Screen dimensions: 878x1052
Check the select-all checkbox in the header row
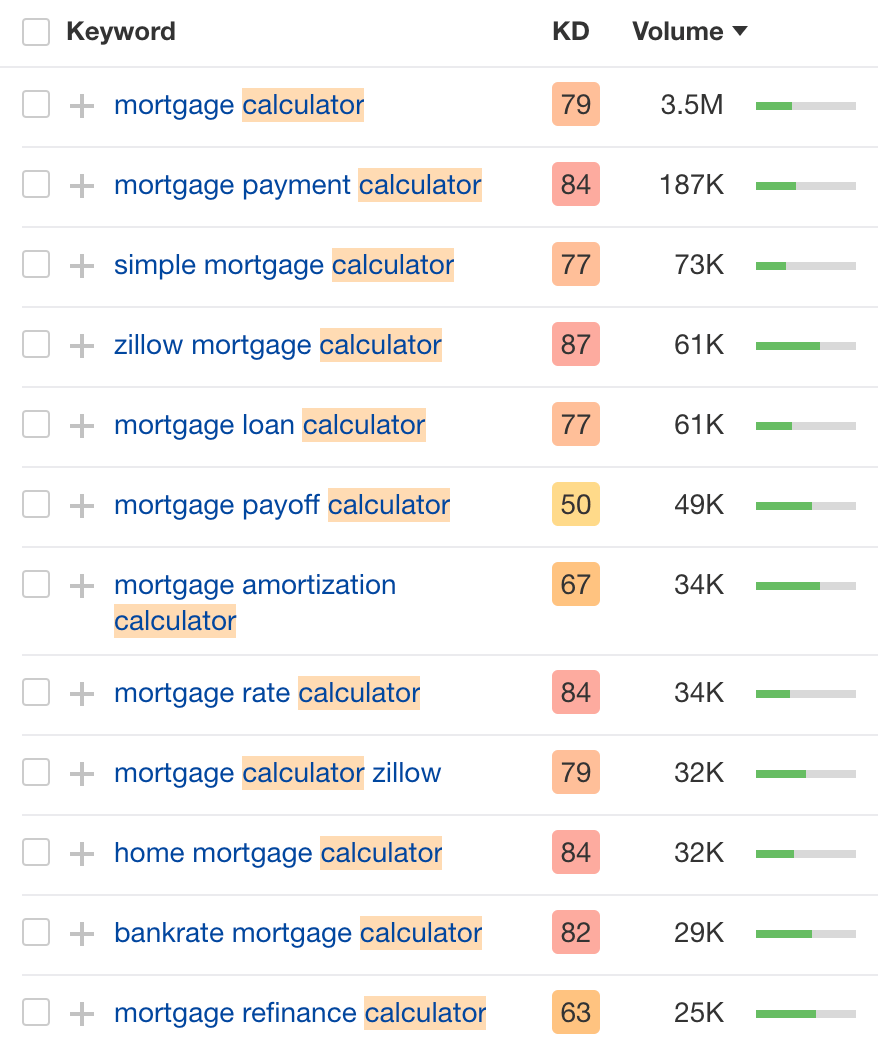[x=36, y=31]
